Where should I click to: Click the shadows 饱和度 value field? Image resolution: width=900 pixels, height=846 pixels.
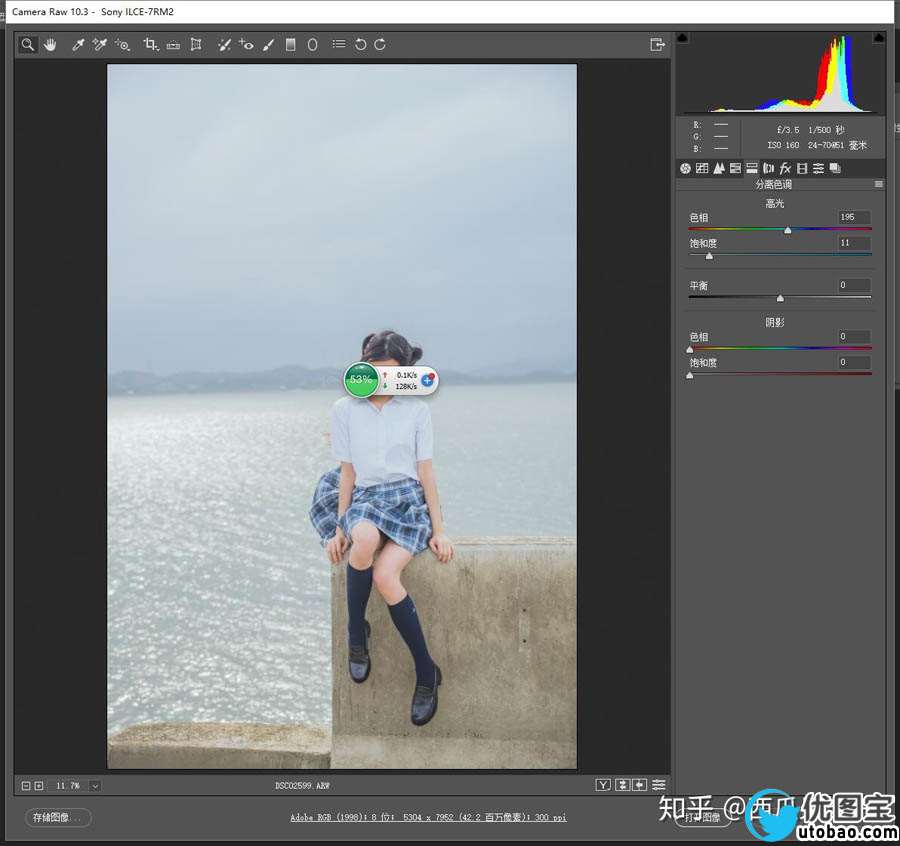pos(854,362)
